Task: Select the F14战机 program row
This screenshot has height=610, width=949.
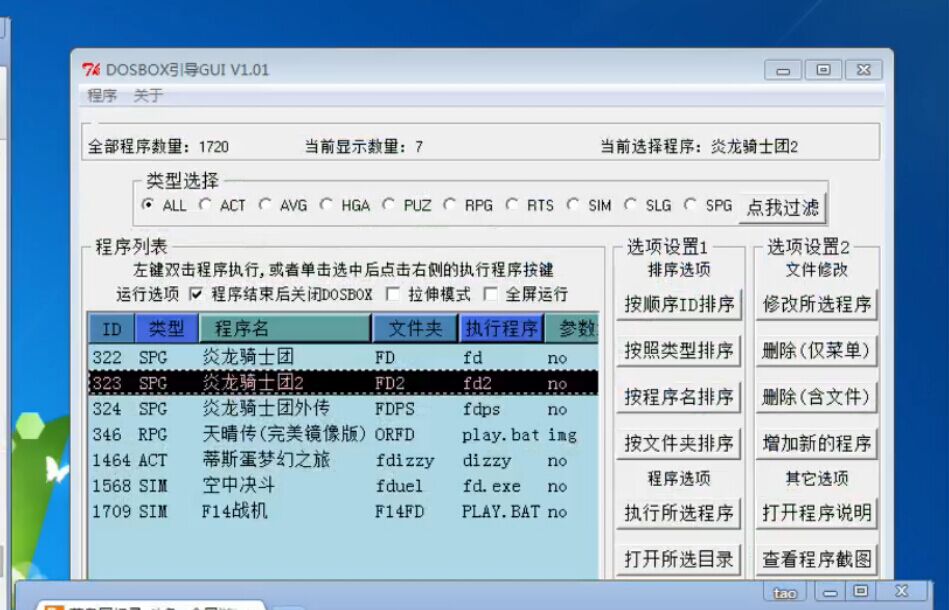Action: tap(234, 512)
